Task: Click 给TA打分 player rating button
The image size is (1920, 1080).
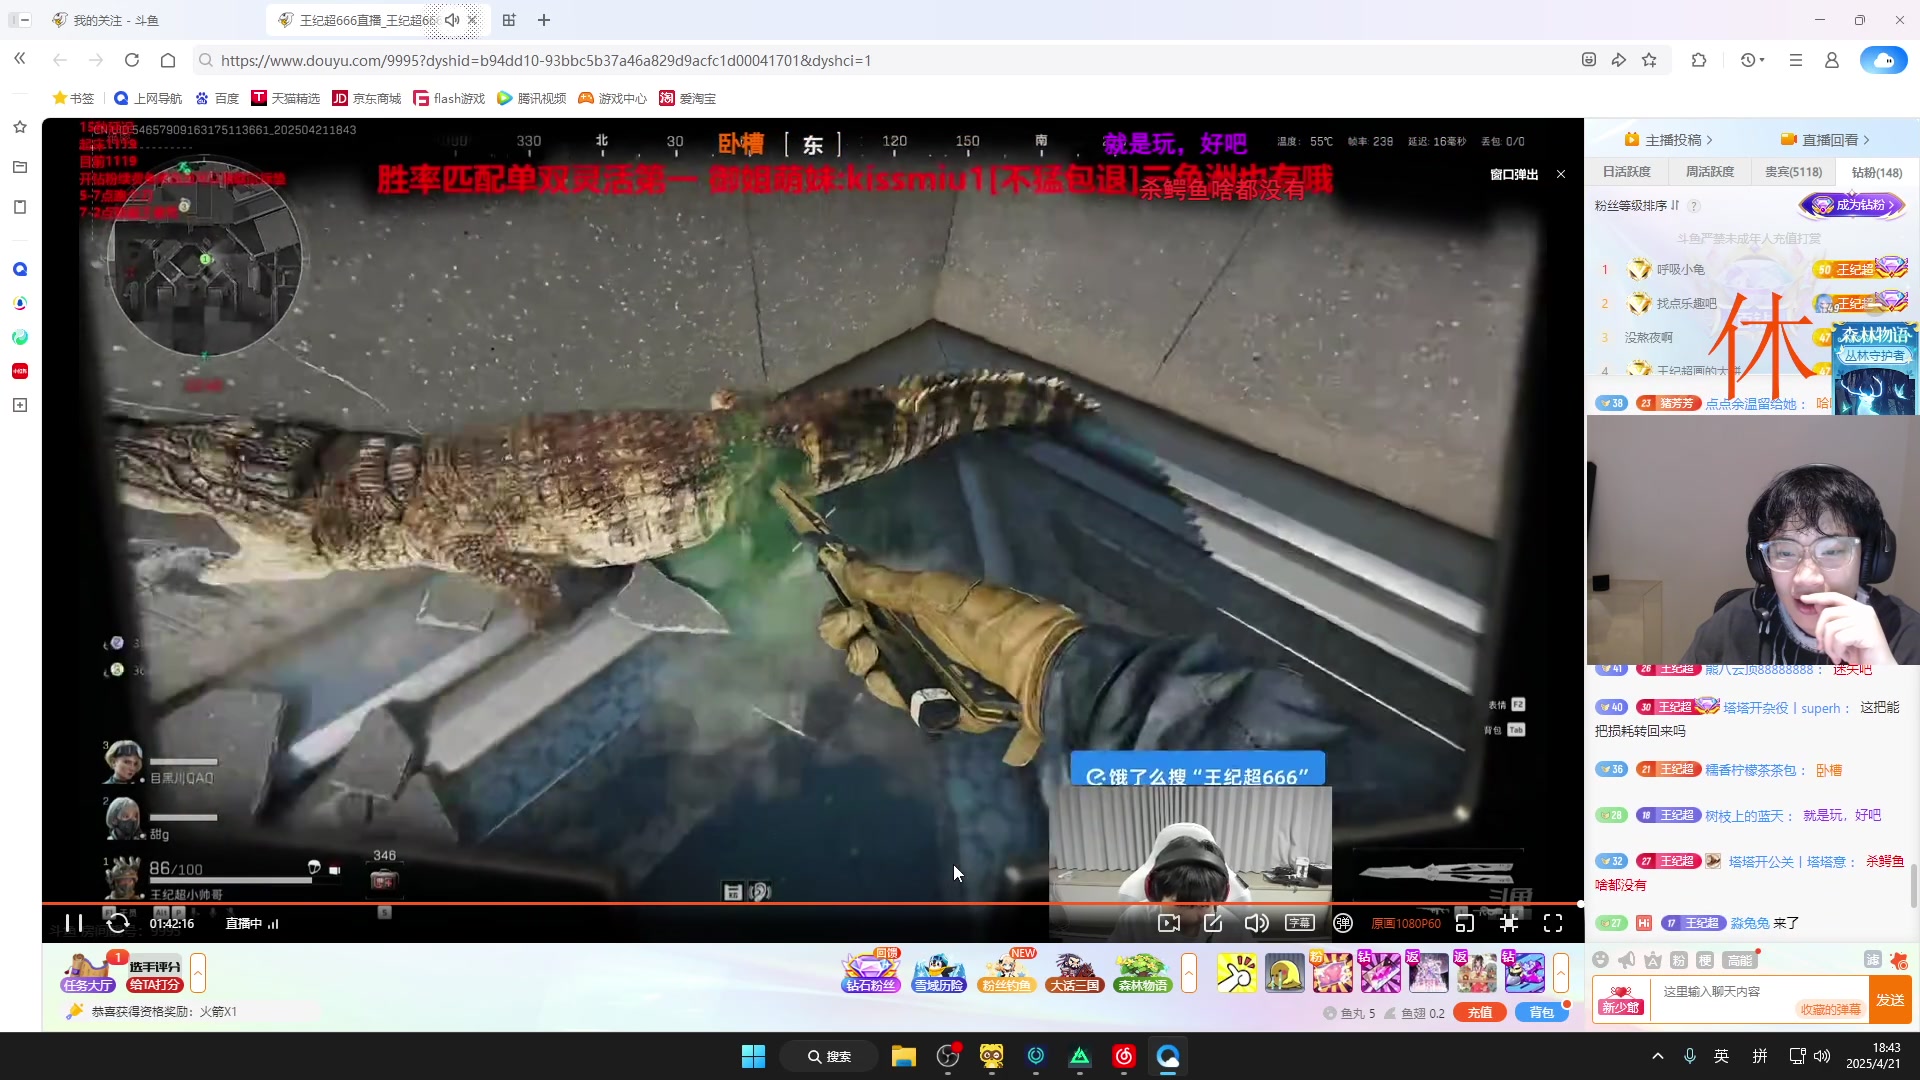Action: coord(154,985)
